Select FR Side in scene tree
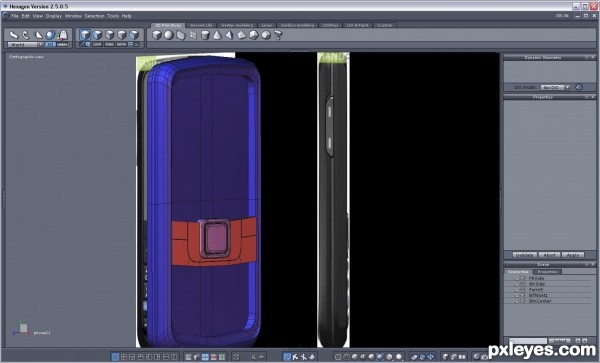Image resolution: width=600 pixels, height=363 pixels. pos(536,278)
